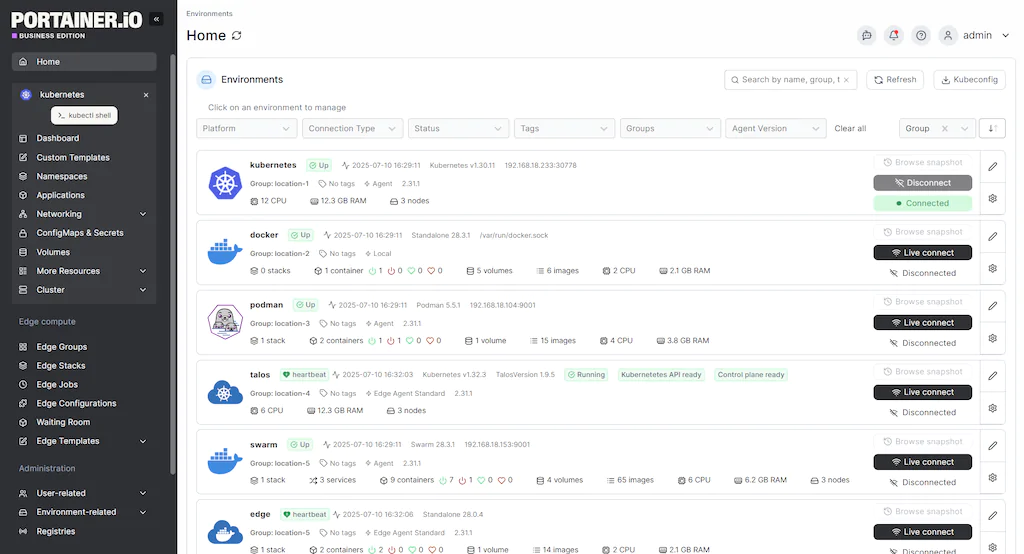
Task: Open kubernetes row settings gear icon
Action: tap(993, 199)
